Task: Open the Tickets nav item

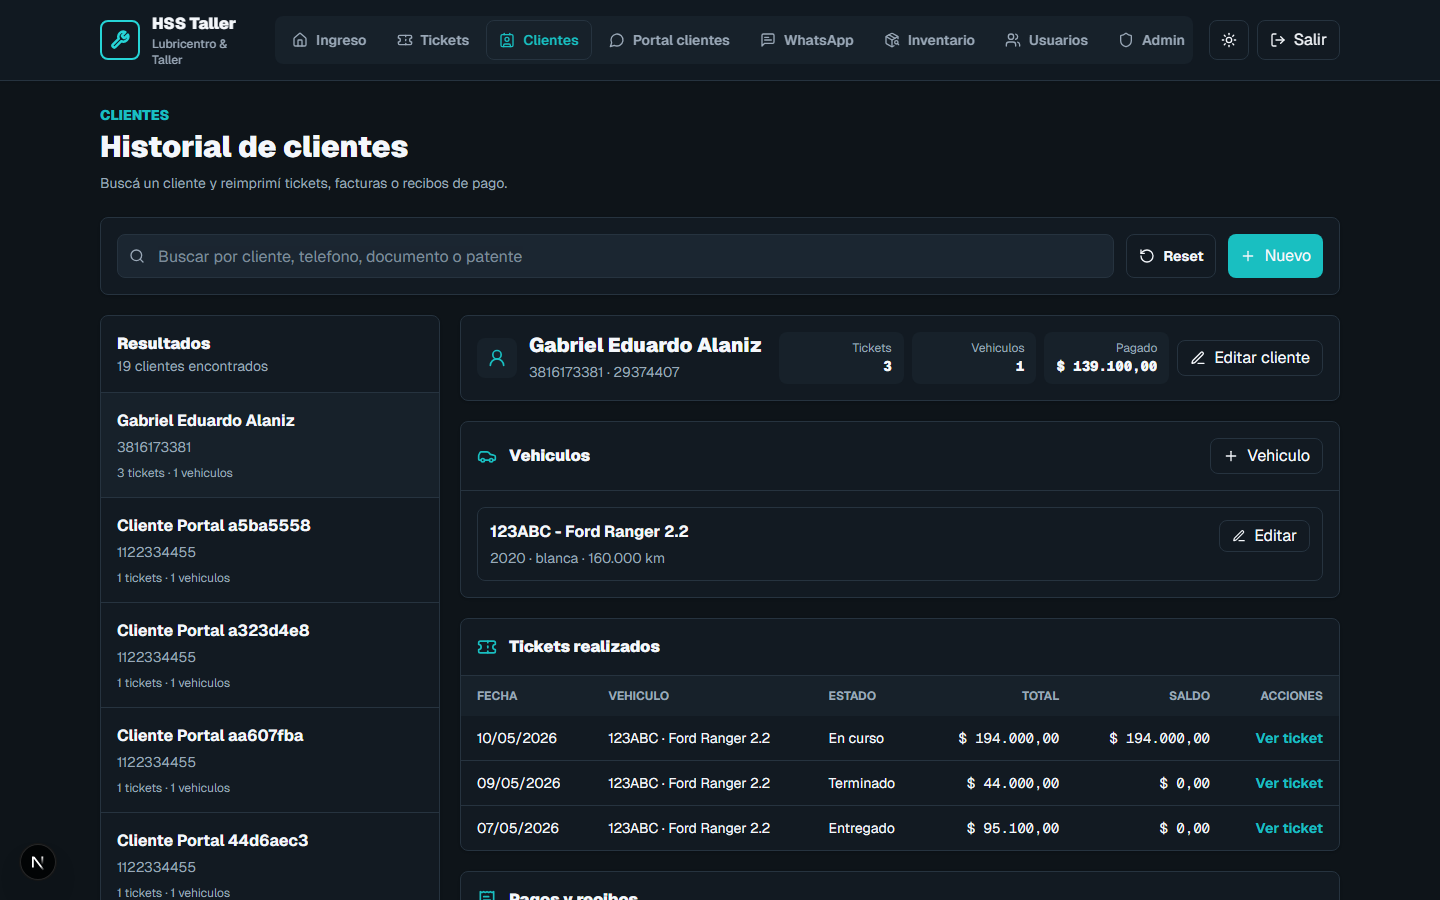Action: [x=433, y=40]
